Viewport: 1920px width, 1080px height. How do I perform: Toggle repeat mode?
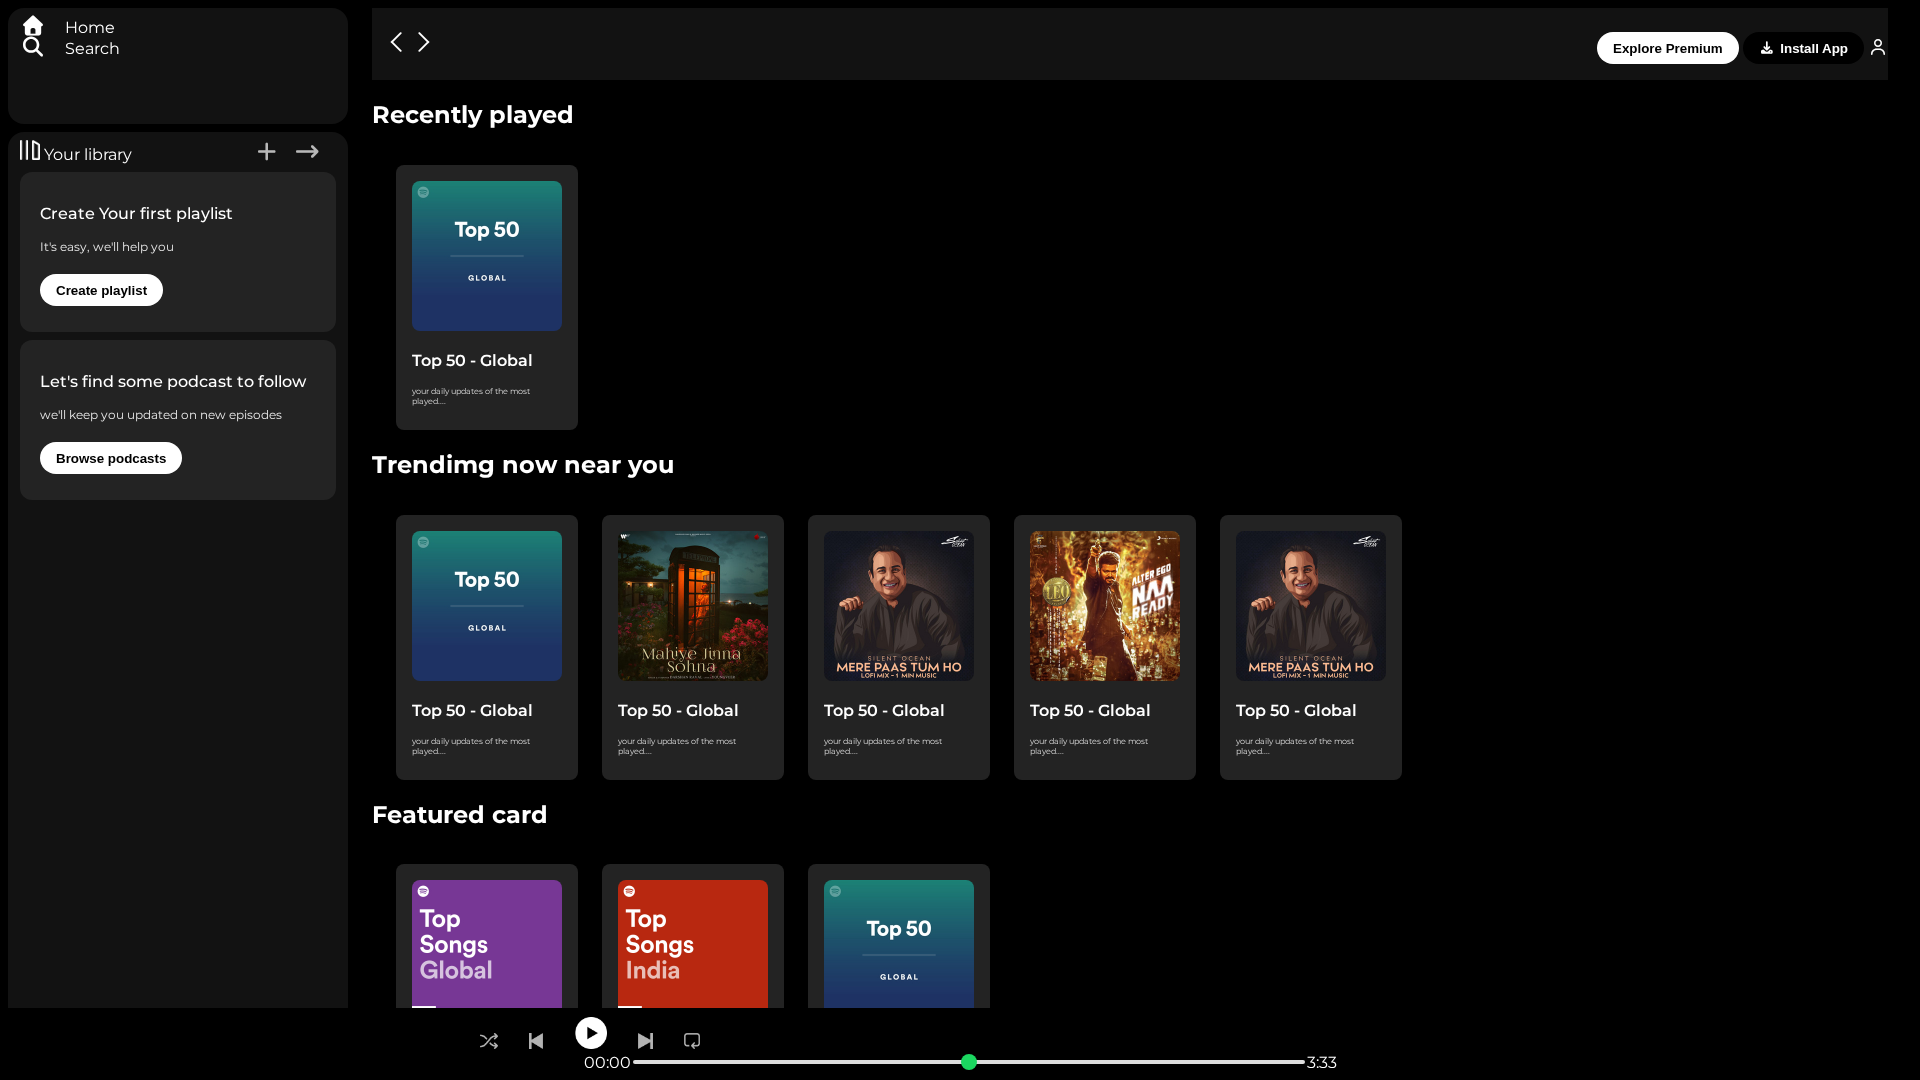pos(692,1041)
